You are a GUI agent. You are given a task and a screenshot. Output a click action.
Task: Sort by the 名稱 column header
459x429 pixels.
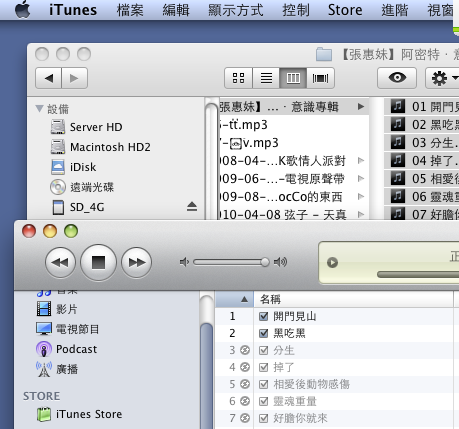click(354, 299)
